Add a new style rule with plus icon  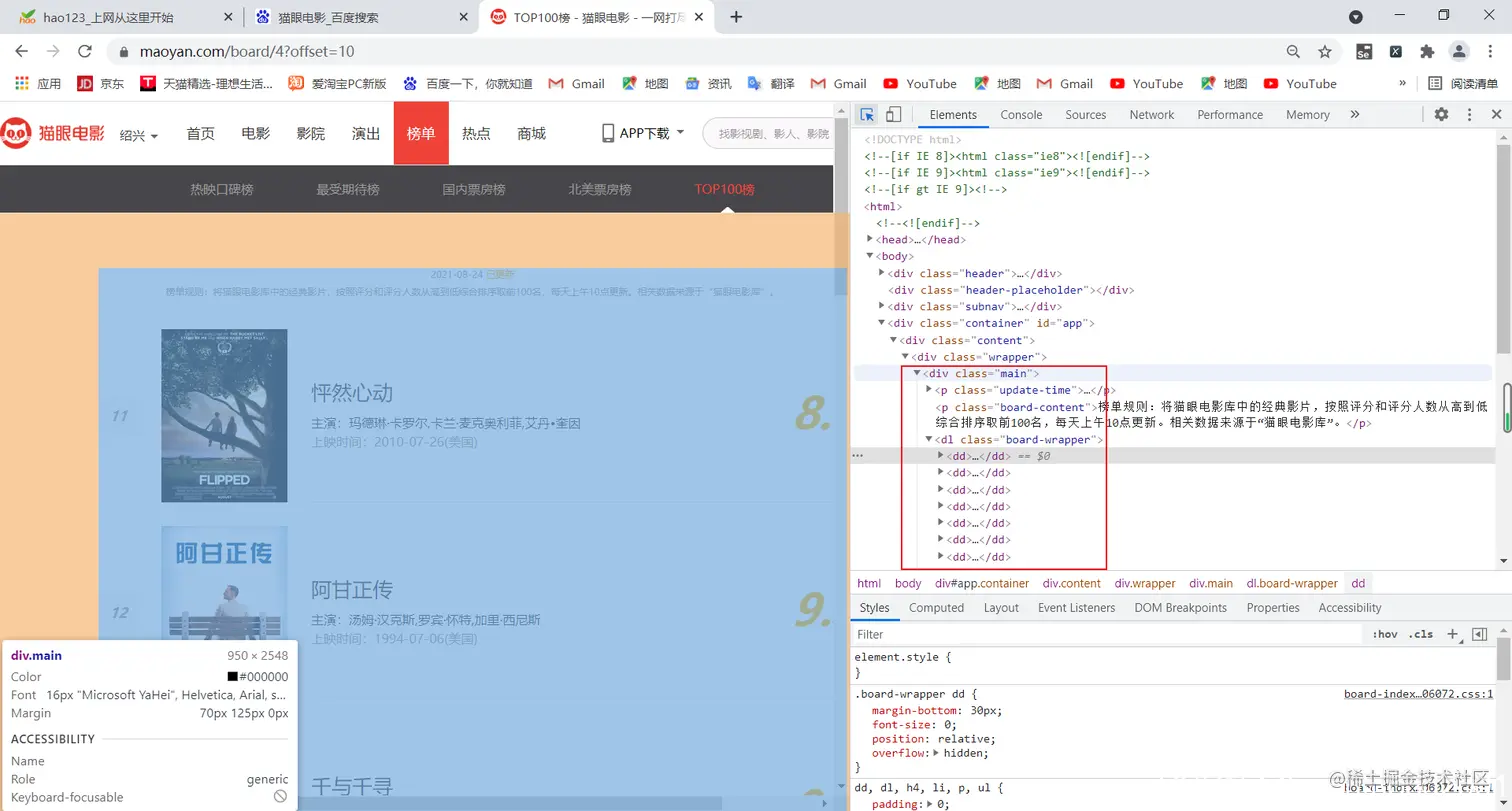(x=1453, y=634)
